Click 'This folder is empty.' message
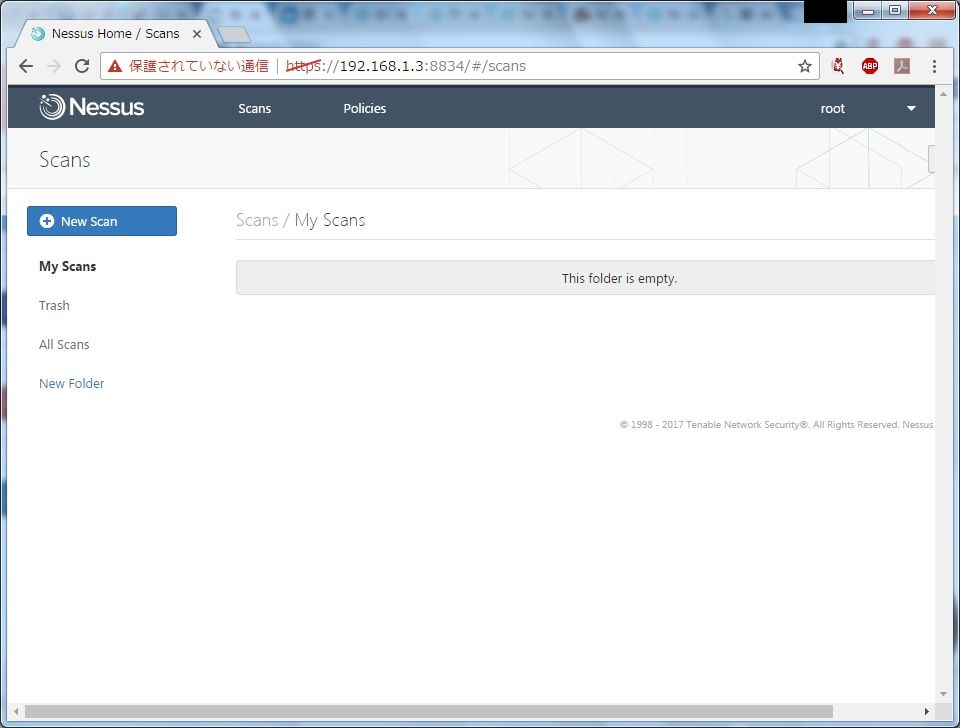The width and height of the screenshot is (960, 728). tap(619, 279)
